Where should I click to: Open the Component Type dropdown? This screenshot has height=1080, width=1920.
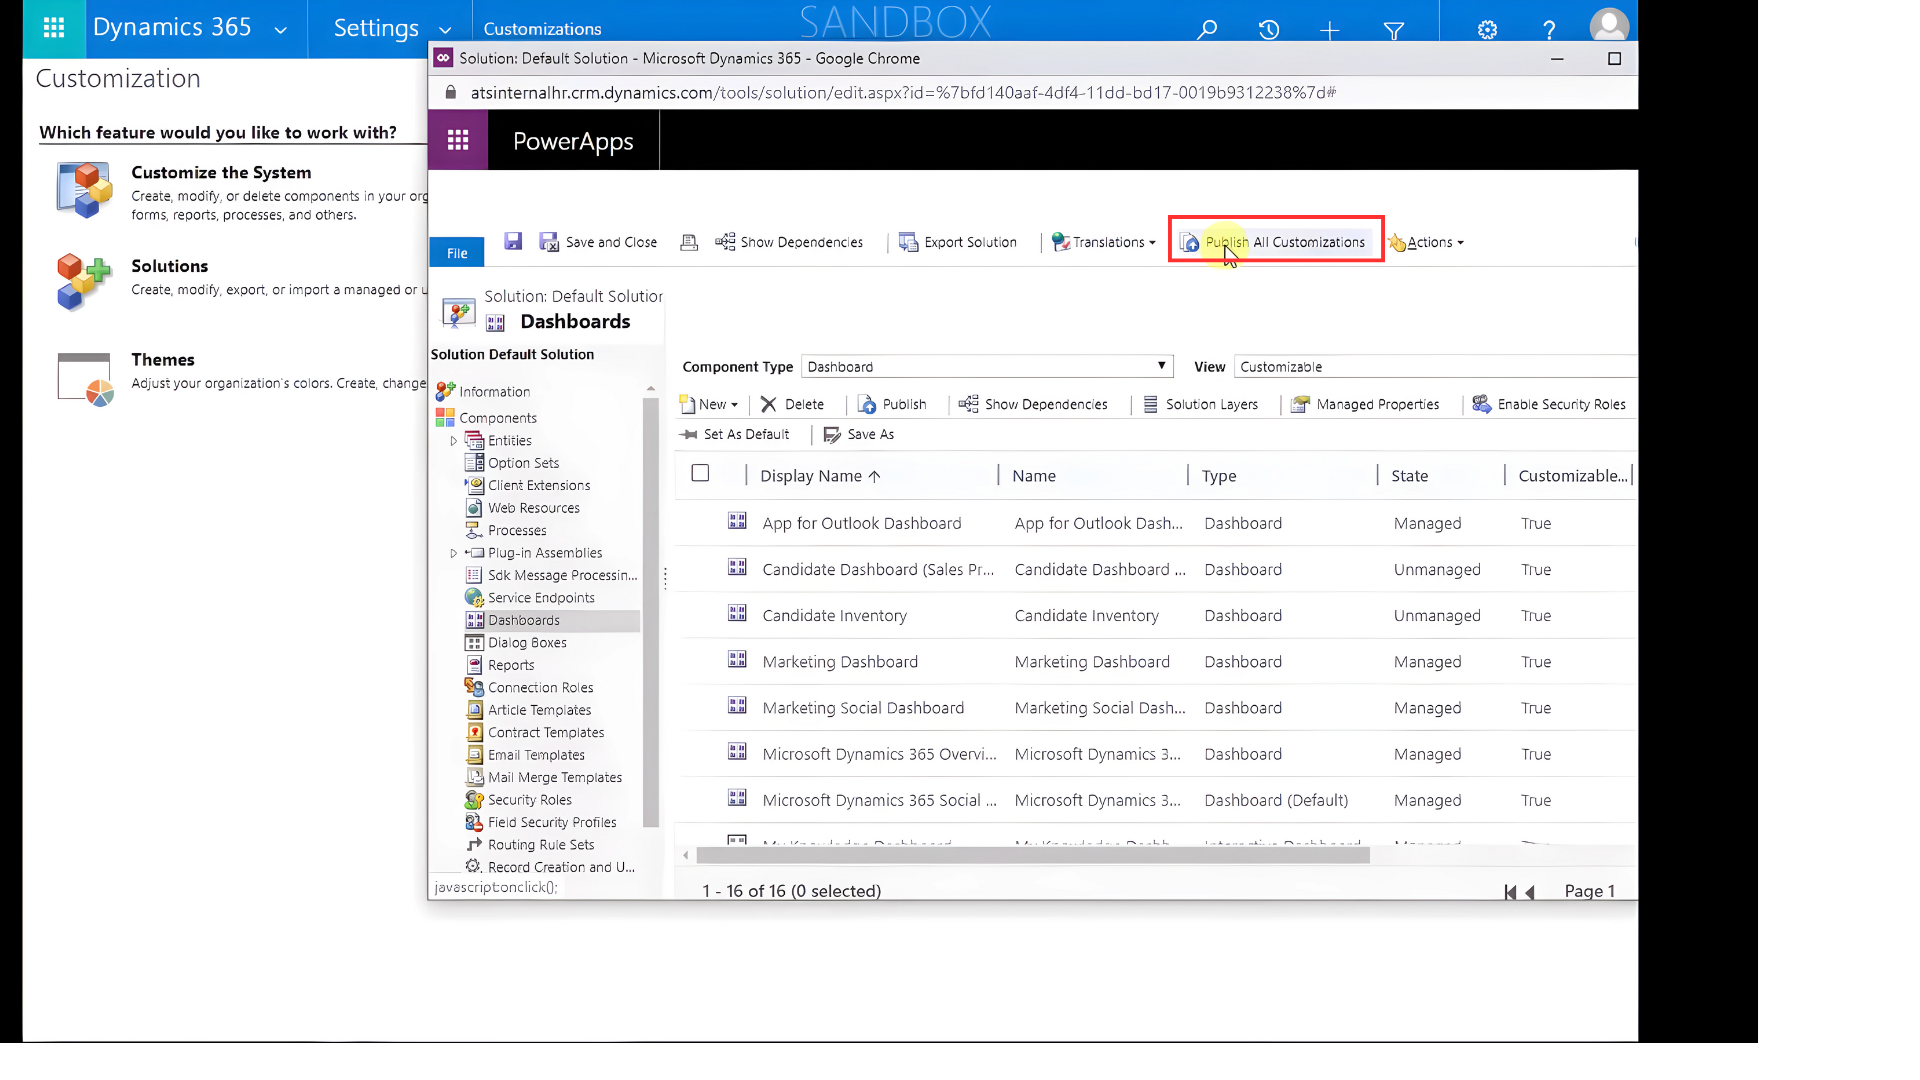pos(987,366)
